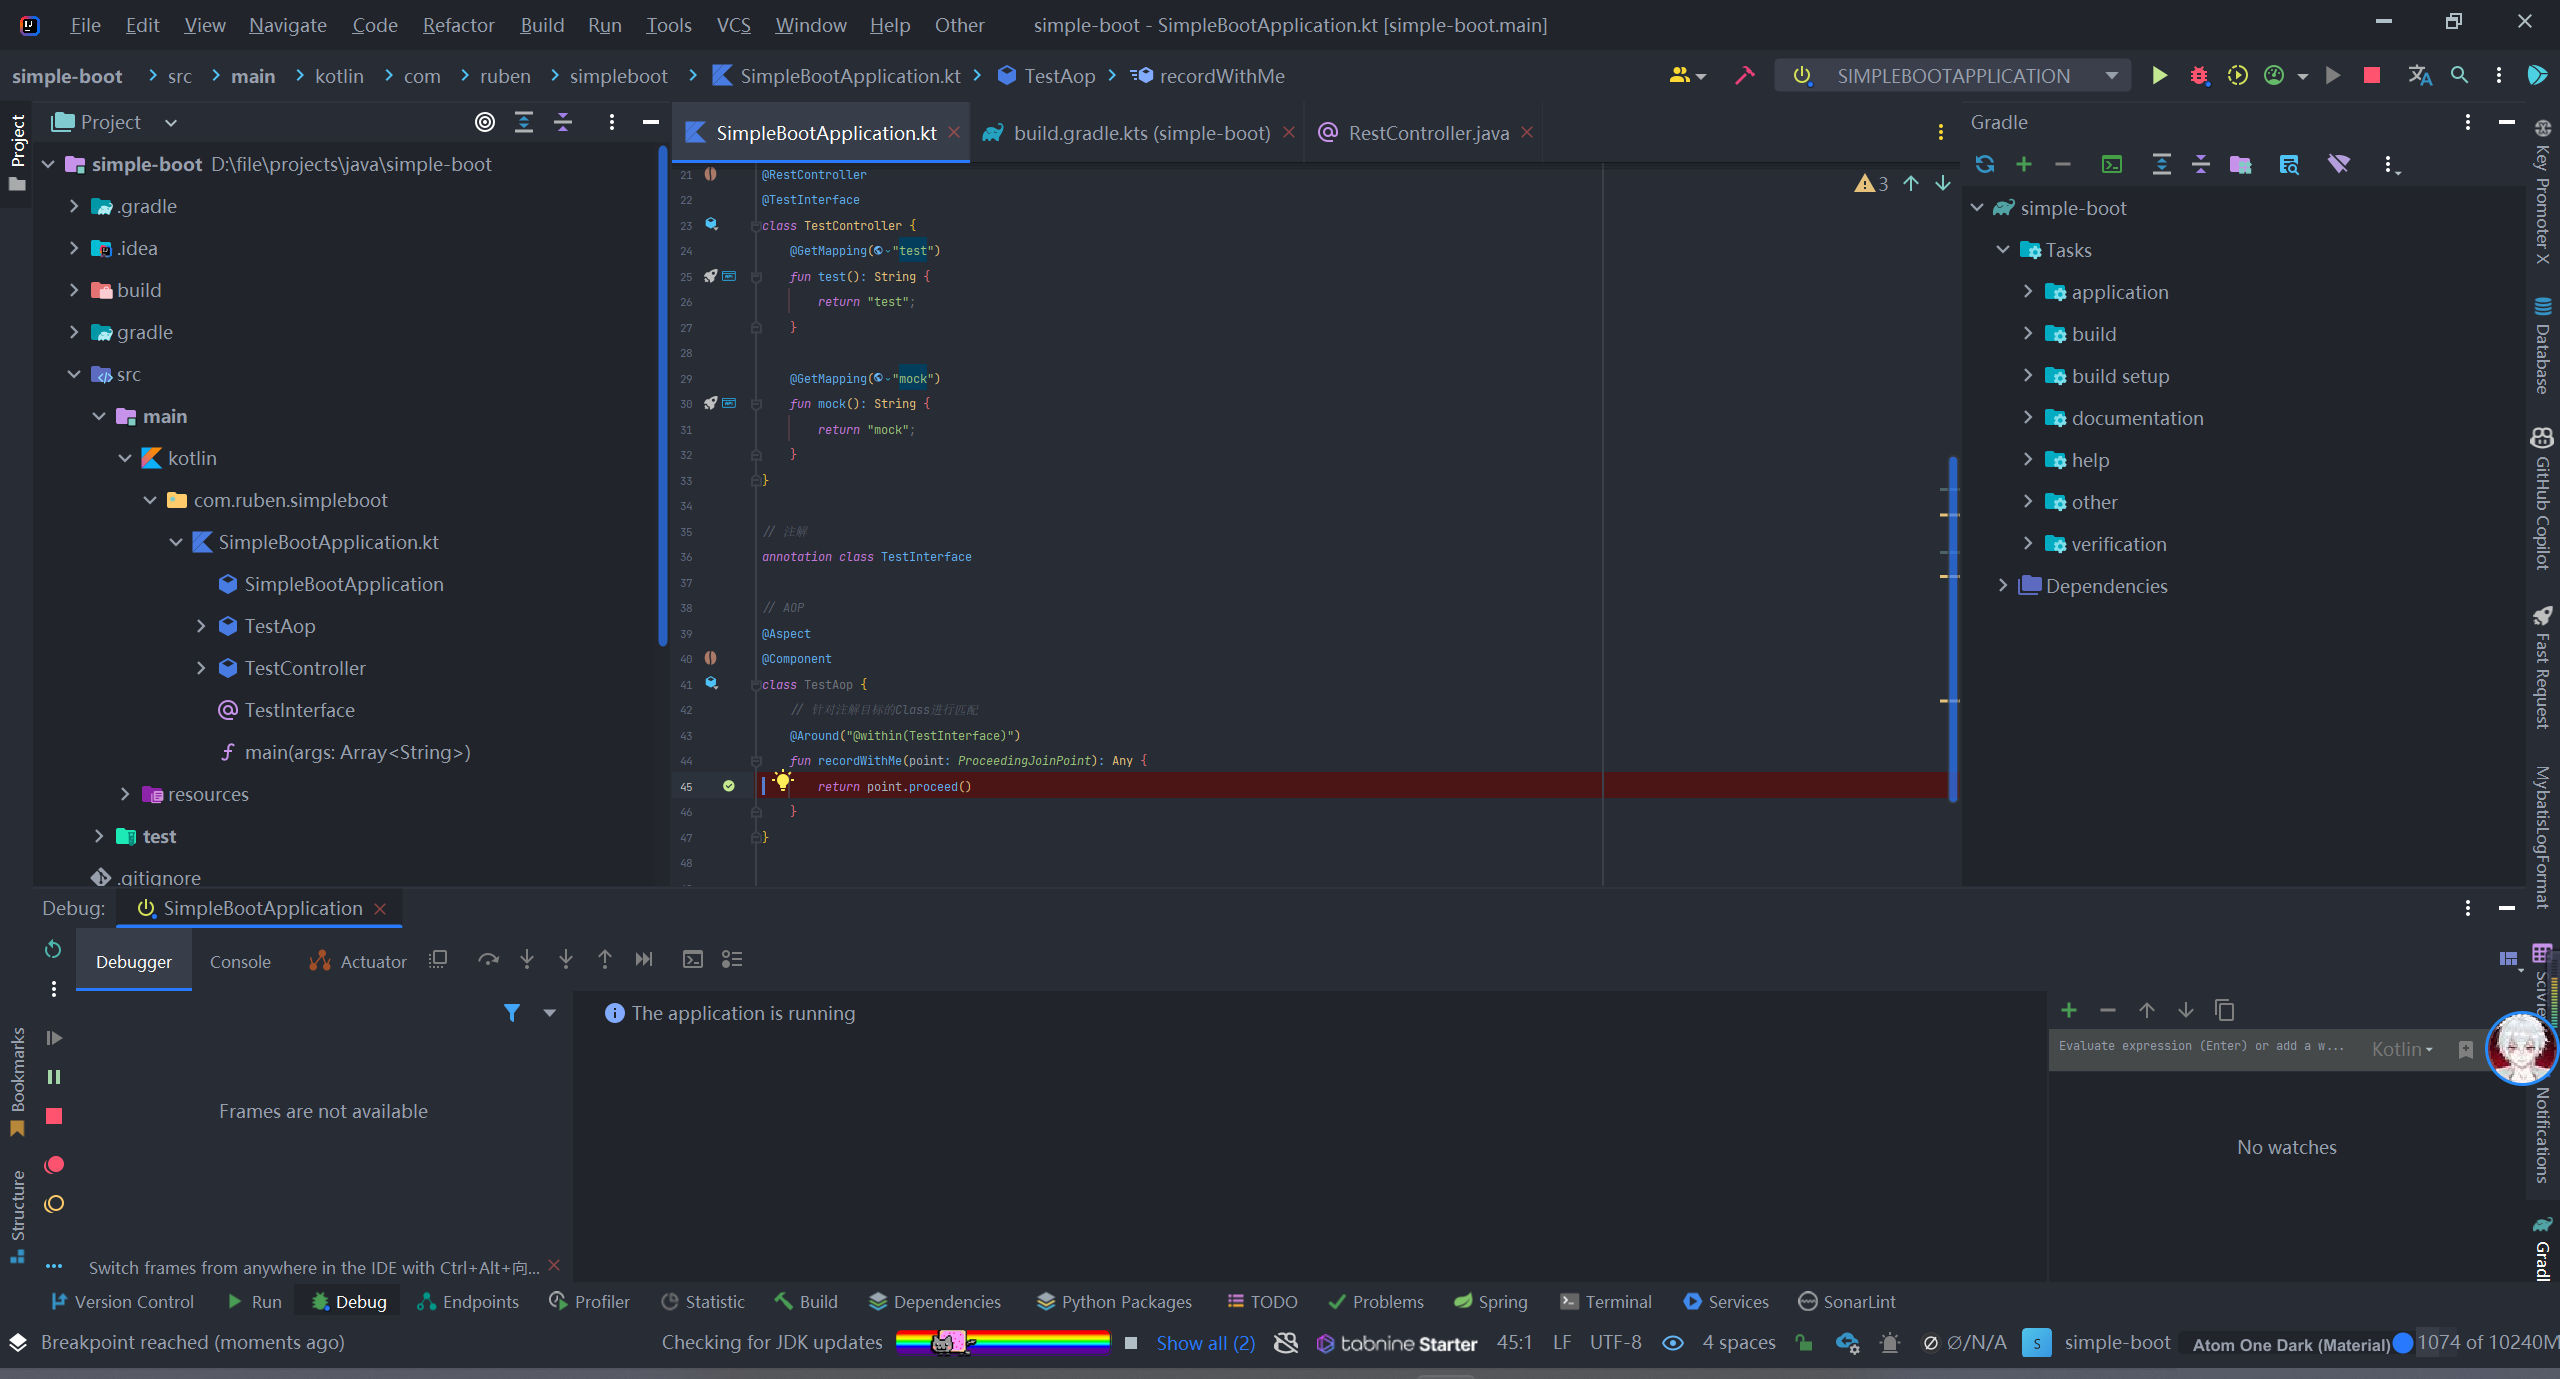Click the red Stop button in the top toolbar
The height and width of the screenshot is (1379, 2560).
[x=2371, y=76]
